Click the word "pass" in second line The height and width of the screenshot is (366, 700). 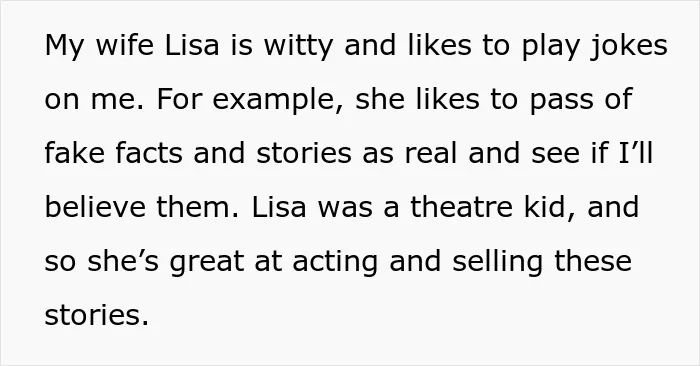pos(562,101)
